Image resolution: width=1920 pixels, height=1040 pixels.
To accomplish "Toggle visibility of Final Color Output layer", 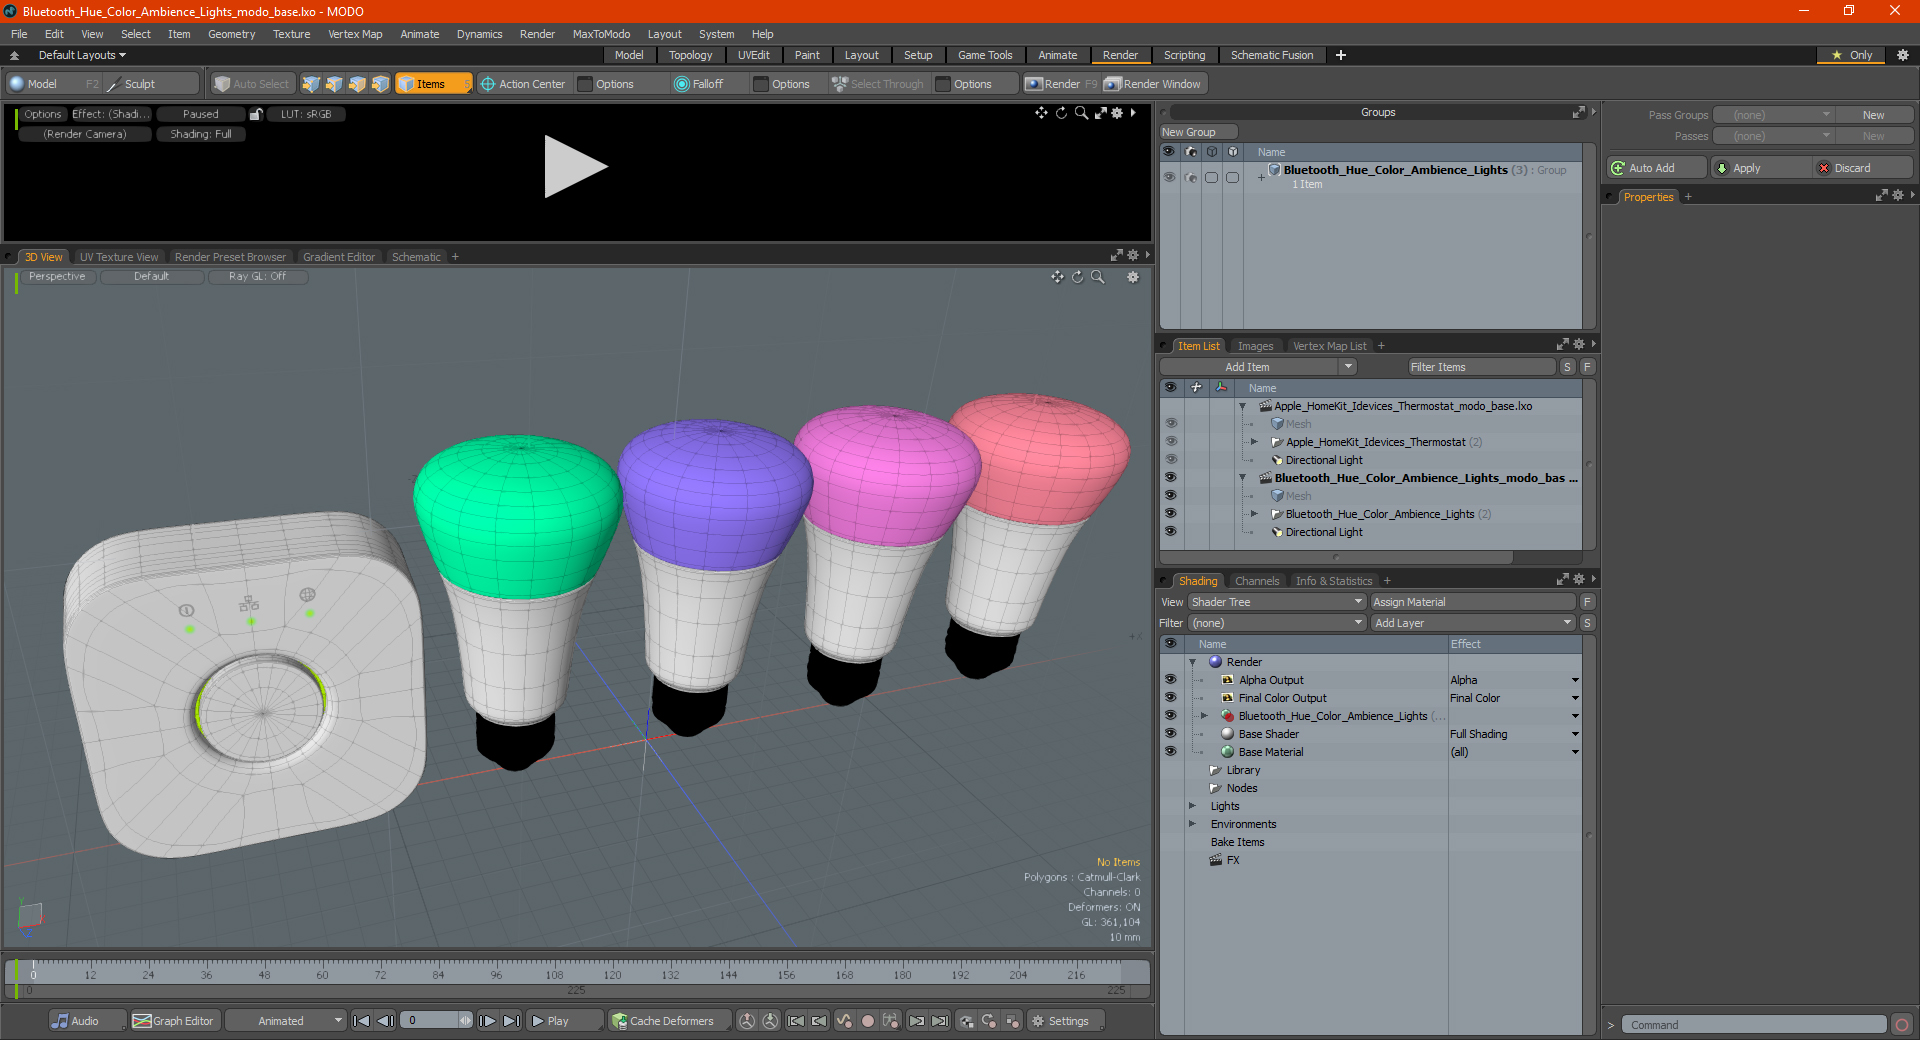I will (1170, 698).
